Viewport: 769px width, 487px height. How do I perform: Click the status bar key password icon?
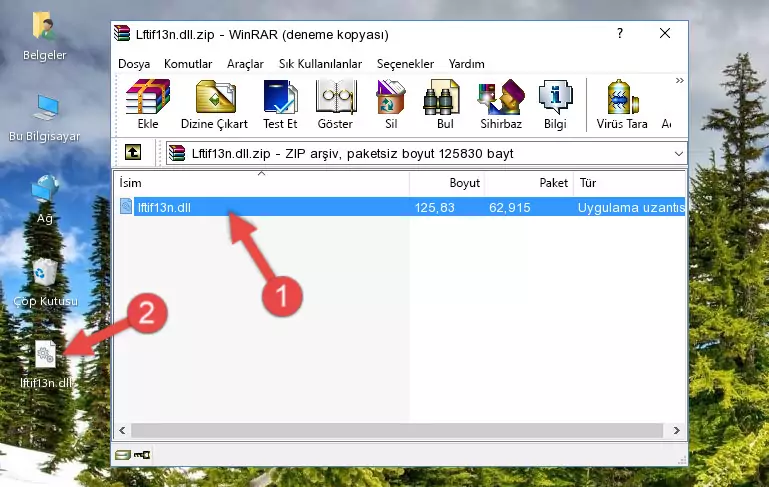[142, 455]
